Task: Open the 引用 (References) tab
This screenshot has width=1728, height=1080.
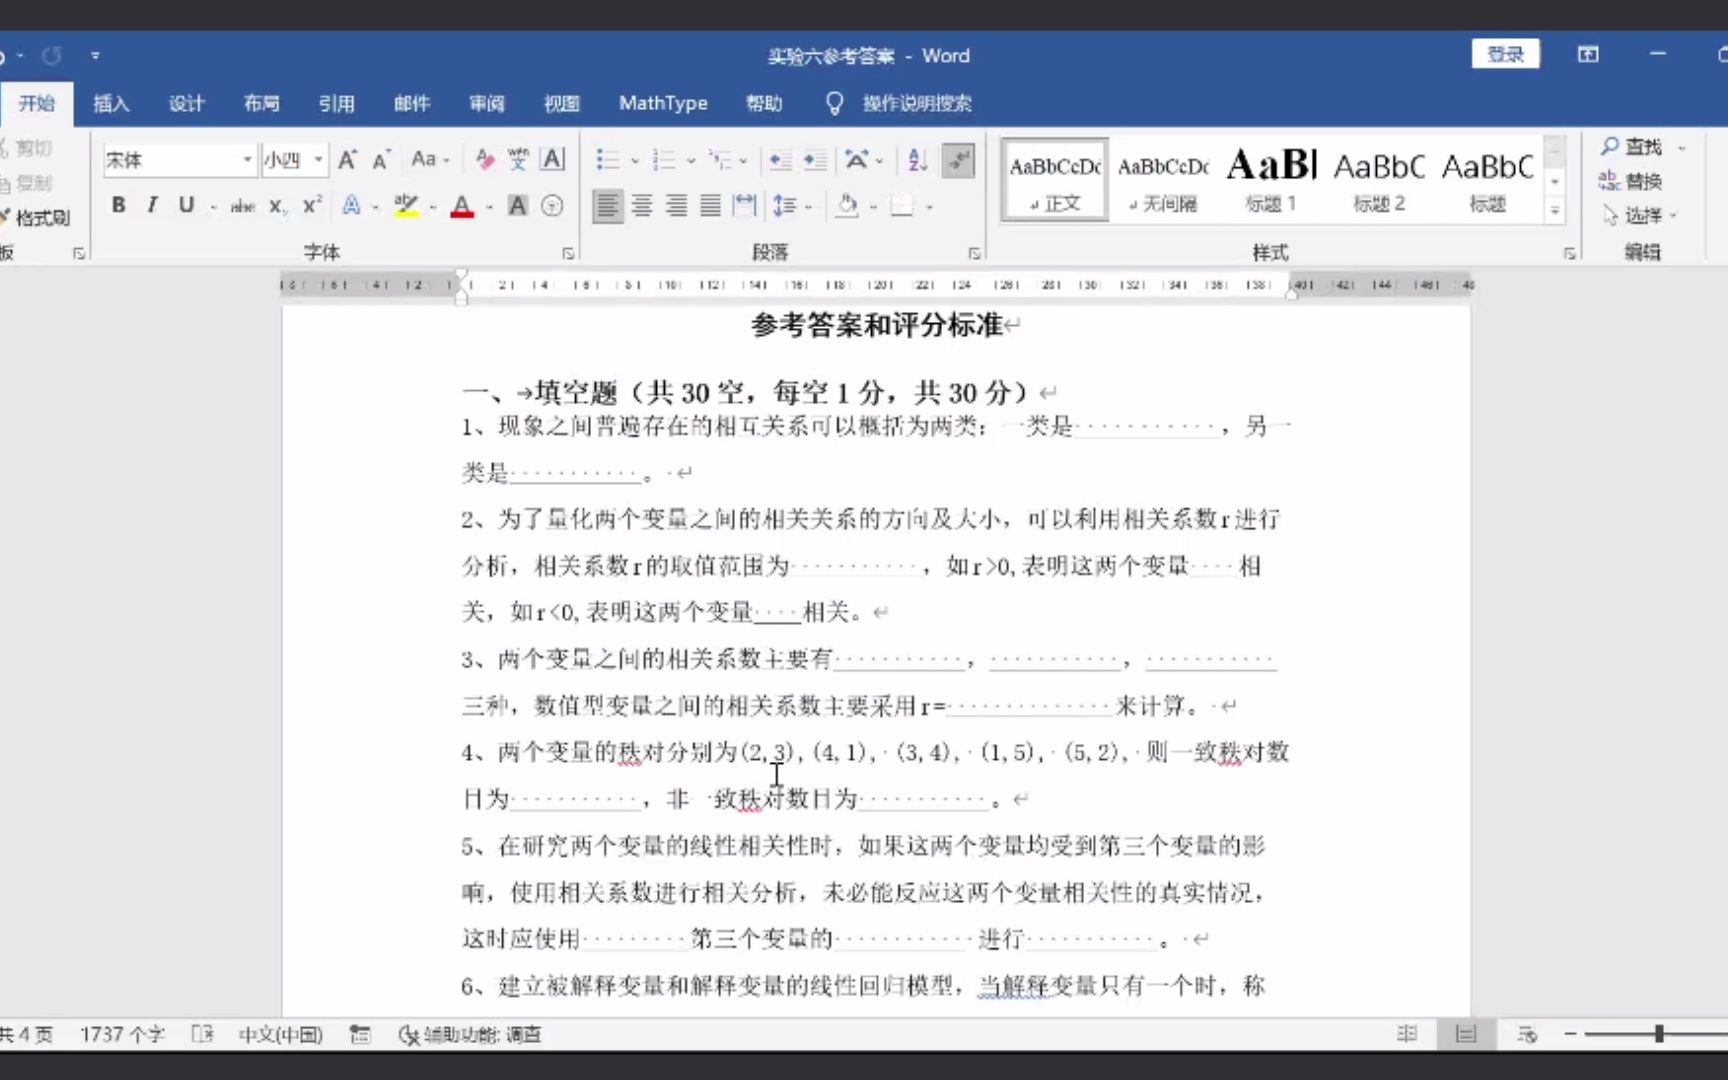Action: point(336,103)
